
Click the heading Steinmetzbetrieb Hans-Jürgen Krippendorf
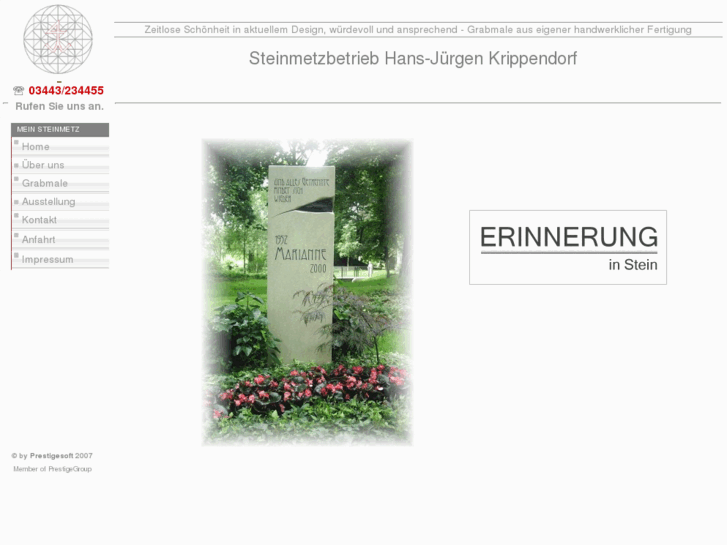413,58
